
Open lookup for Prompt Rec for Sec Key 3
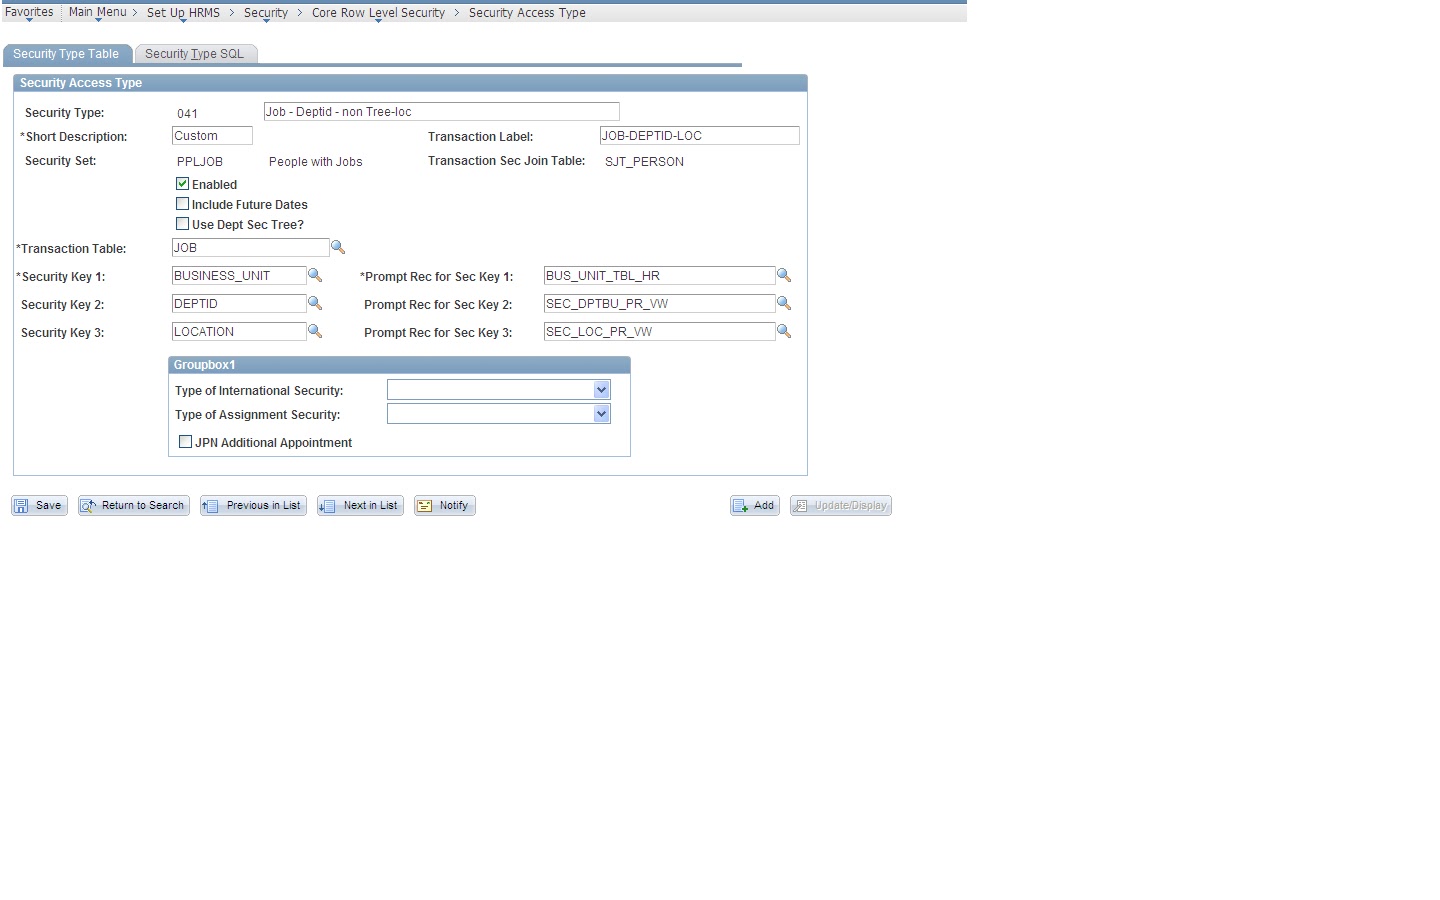coord(784,331)
